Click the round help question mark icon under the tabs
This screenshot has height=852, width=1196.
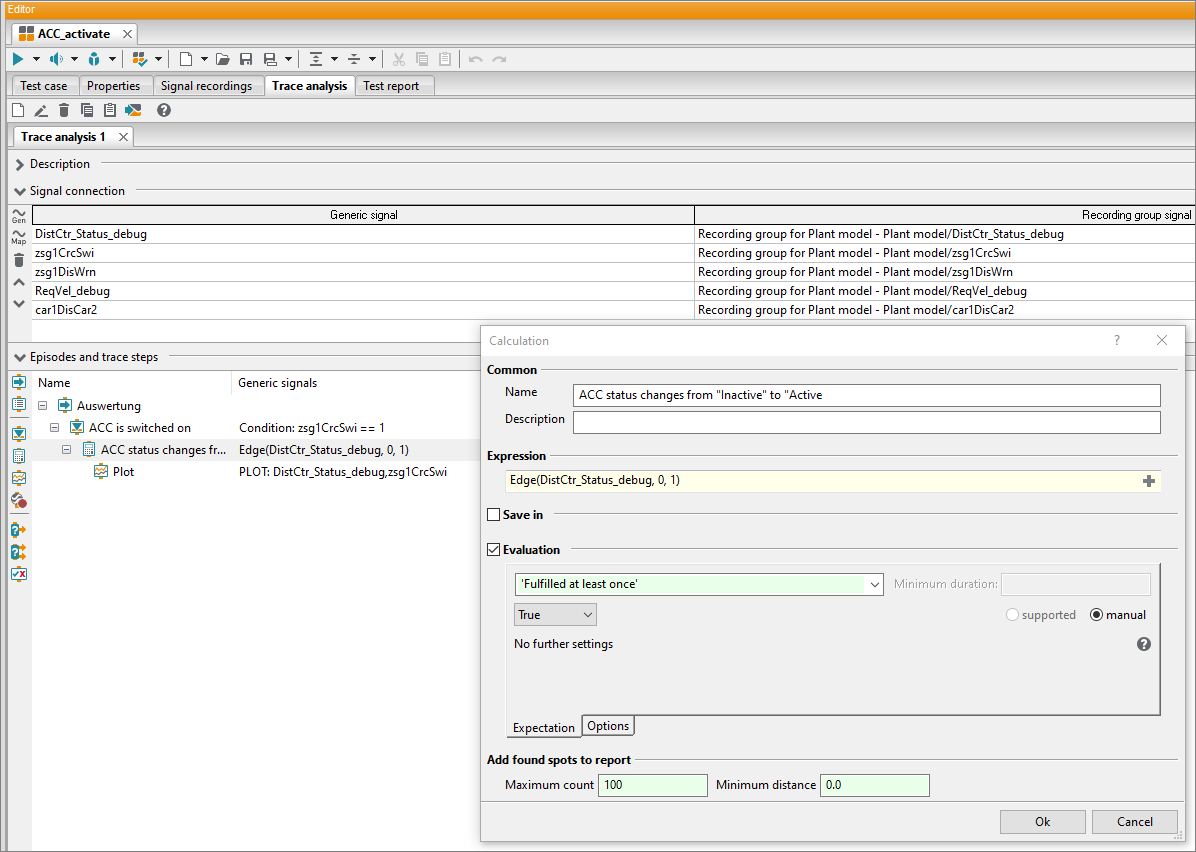pos(163,111)
